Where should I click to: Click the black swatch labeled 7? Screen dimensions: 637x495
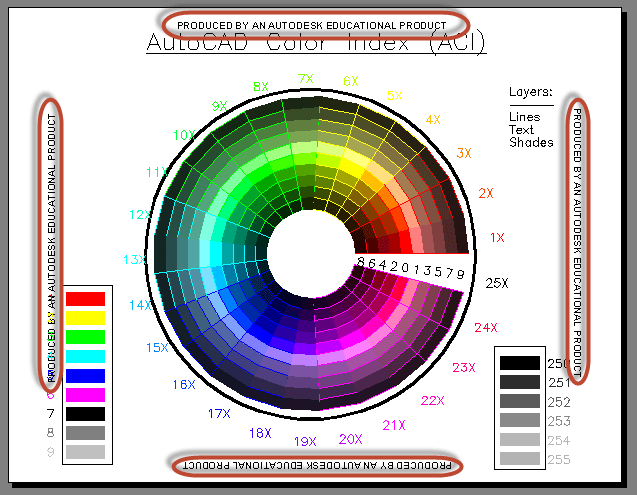tap(85, 414)
